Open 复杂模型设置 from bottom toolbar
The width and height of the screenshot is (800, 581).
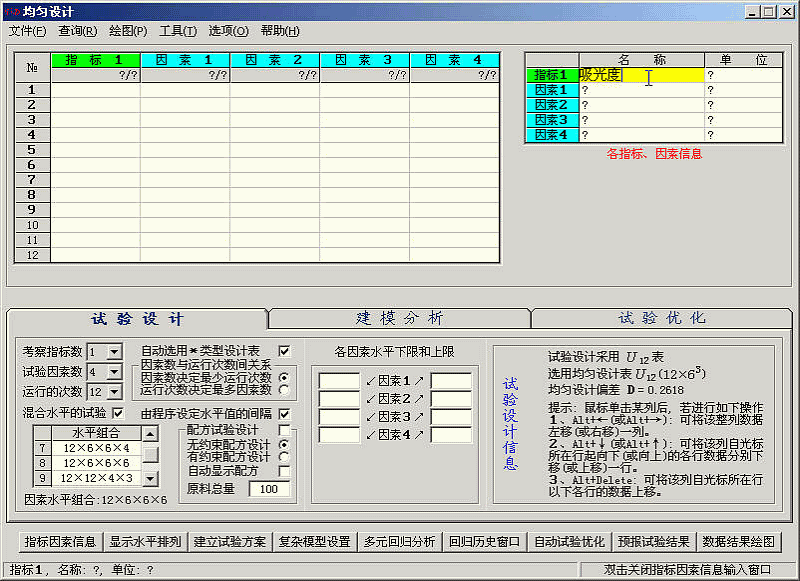coord(315,542)
